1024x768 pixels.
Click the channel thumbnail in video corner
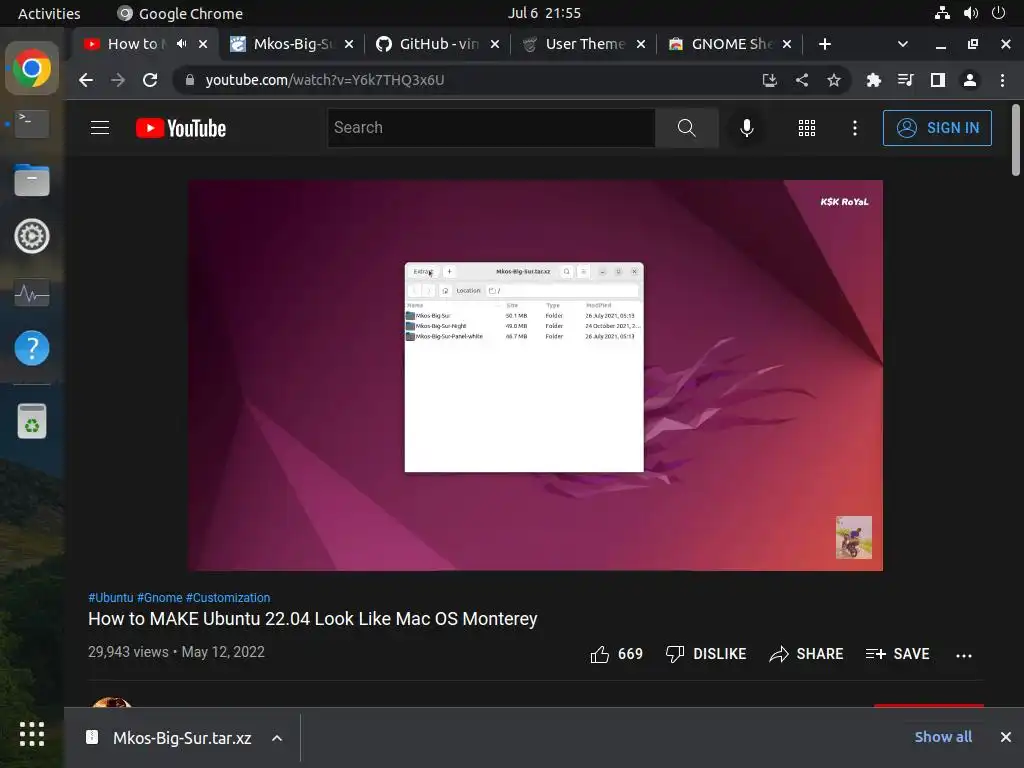click(x=854, y=537)
